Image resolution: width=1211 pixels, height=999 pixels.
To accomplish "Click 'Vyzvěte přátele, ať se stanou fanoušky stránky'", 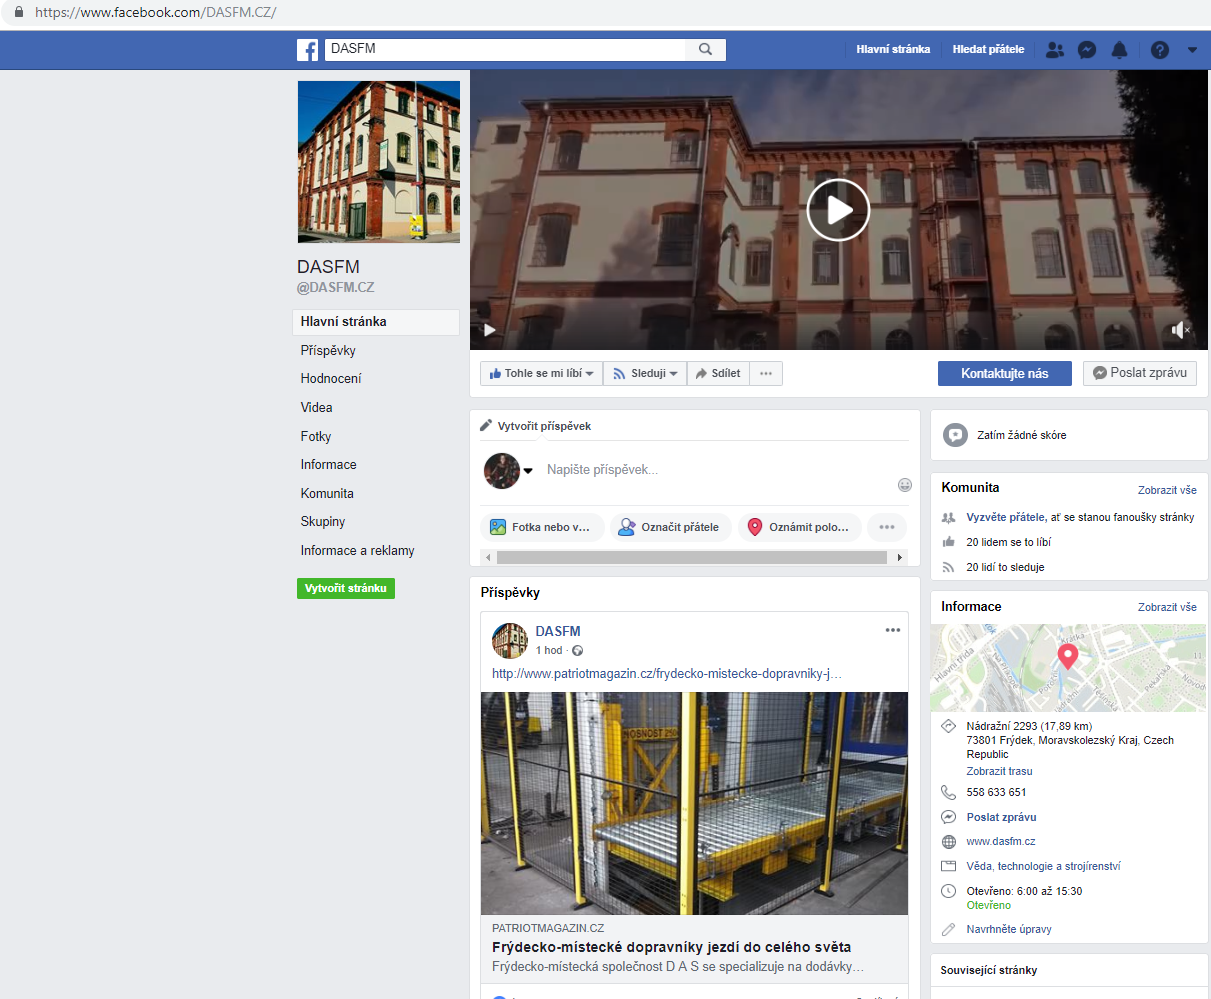I will click(1080, 518).
